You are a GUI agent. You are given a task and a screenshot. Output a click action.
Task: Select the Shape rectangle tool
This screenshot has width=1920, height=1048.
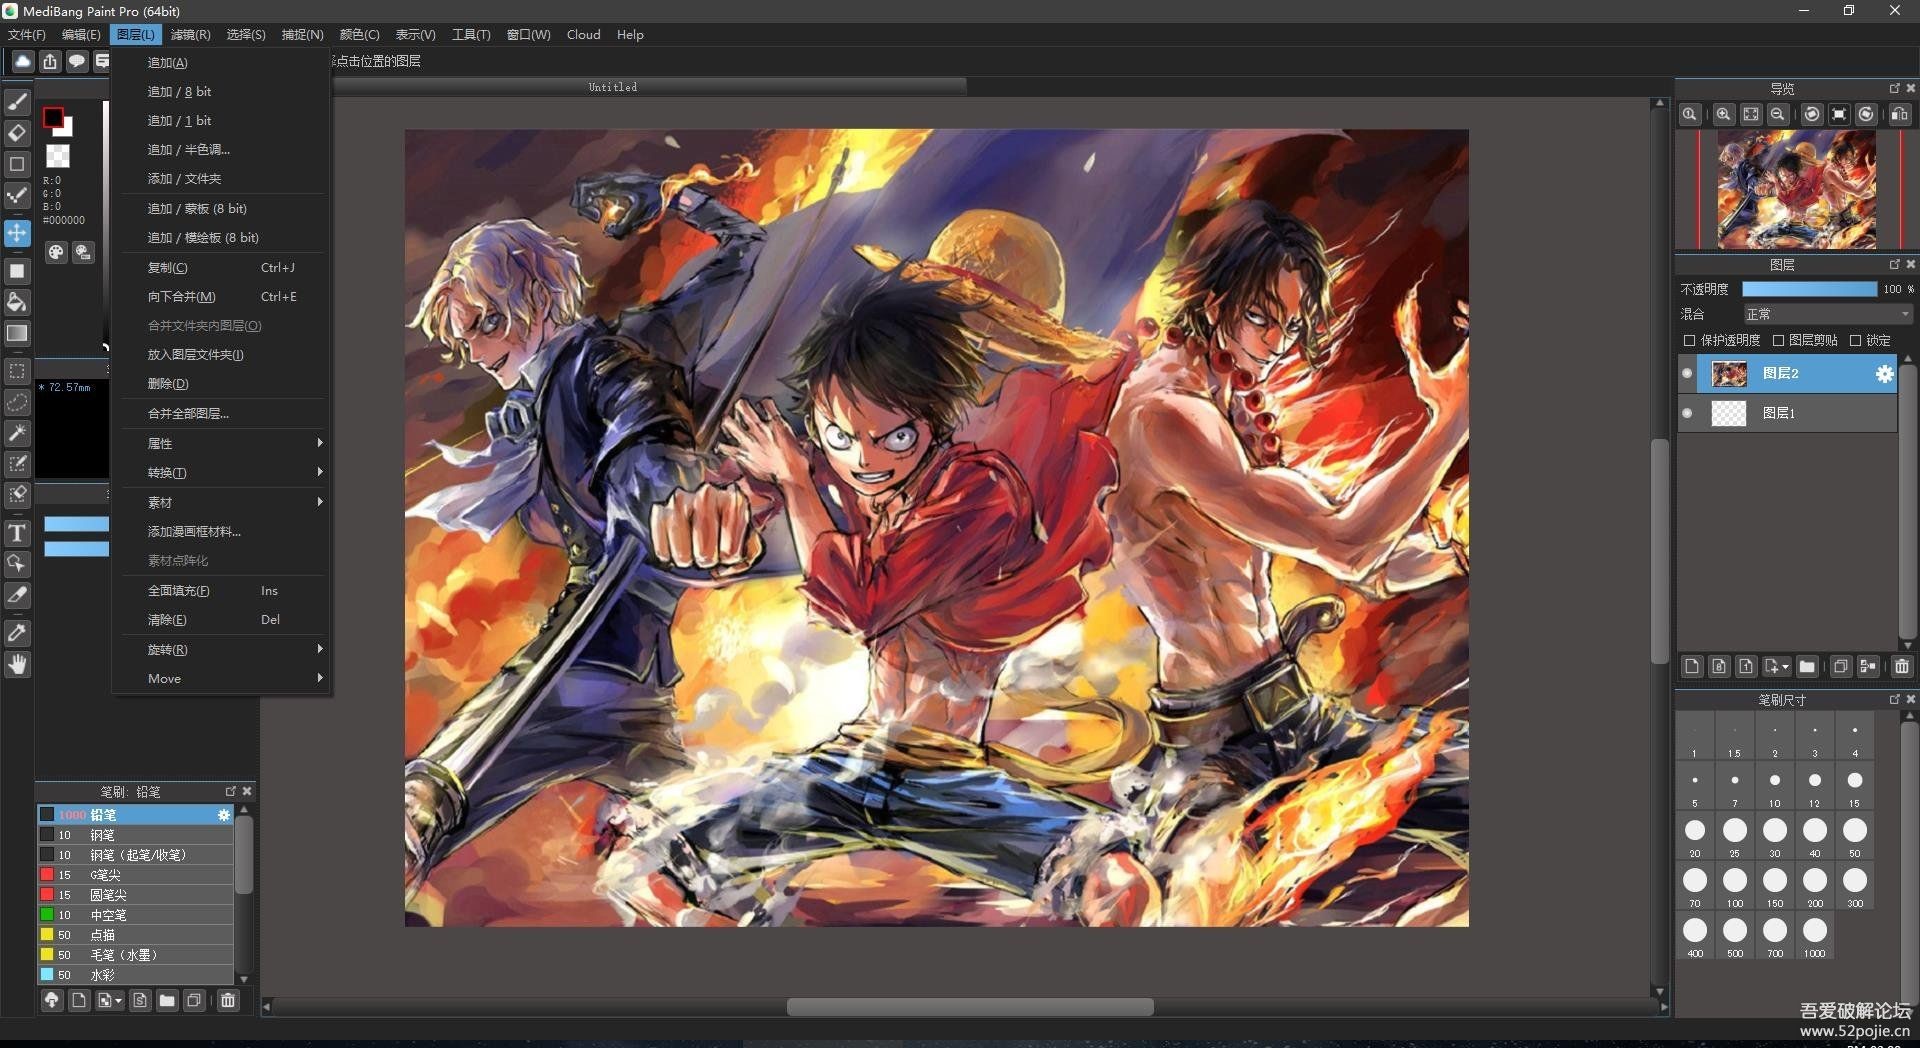pyautogui.click(x=17, y=164)
